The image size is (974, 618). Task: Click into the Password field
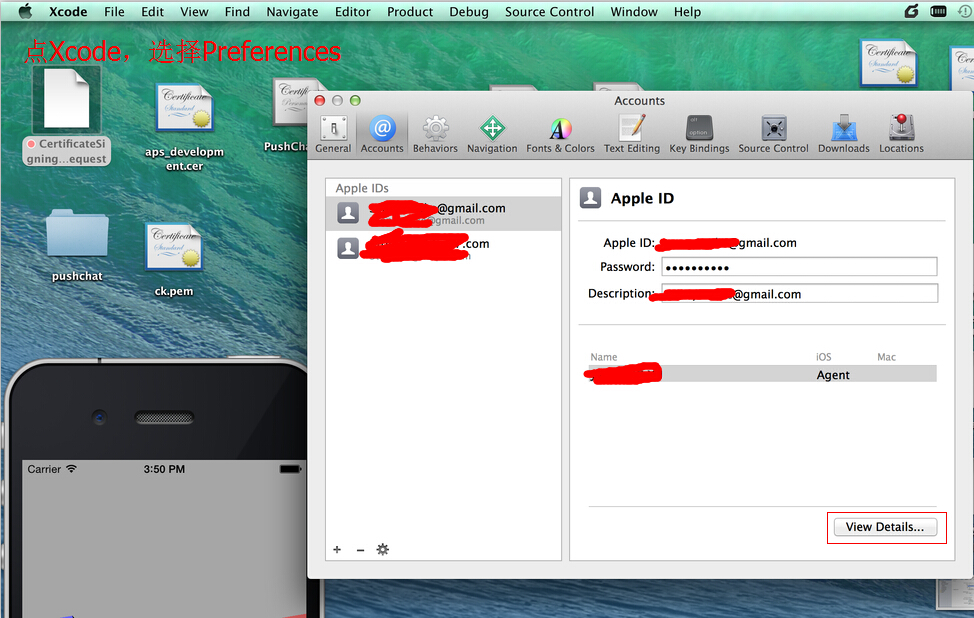pos(799,267)
